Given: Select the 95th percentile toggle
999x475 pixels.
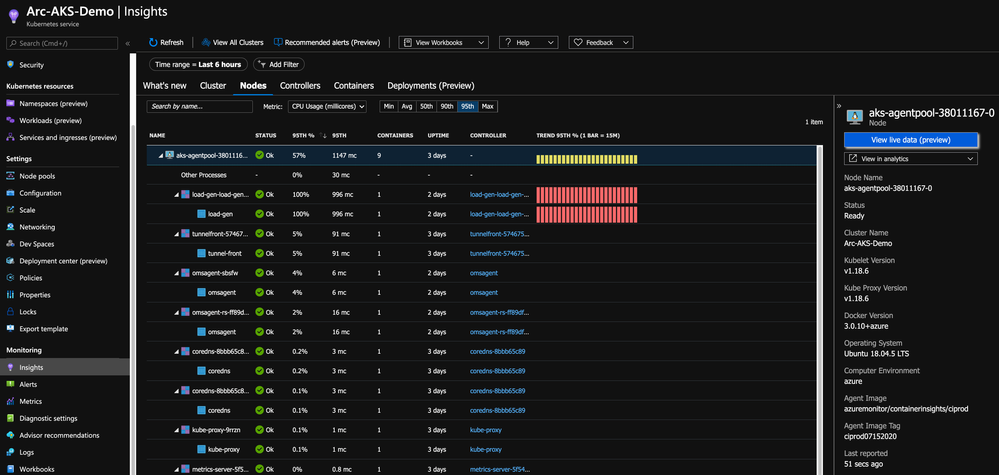Looking at the screenshot, I should [x=468, y=106].
